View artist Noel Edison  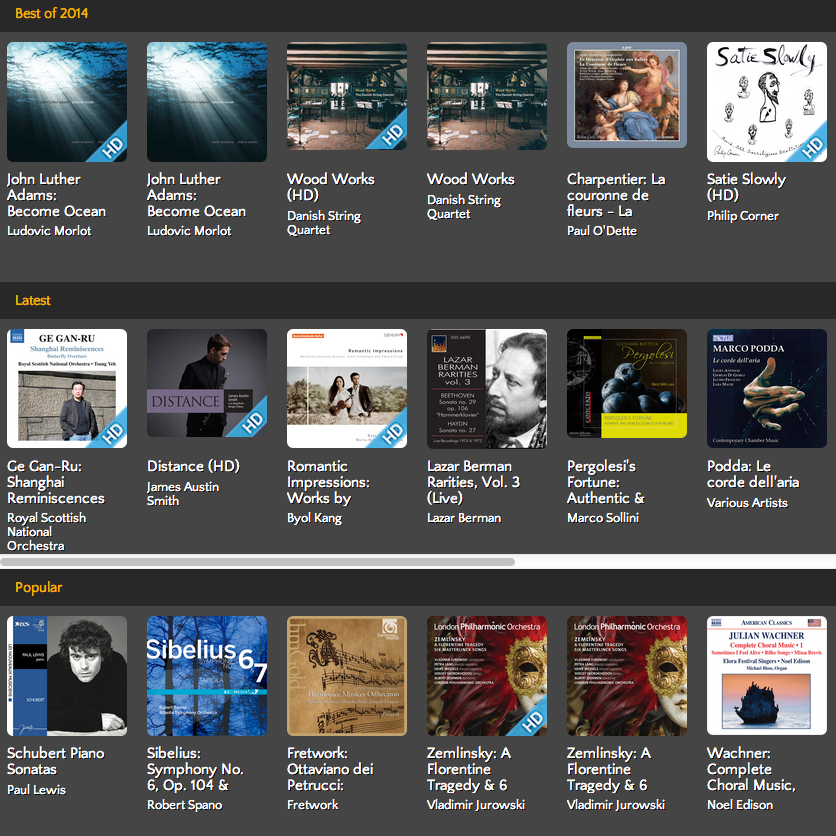pyautogui.click(x=740, y=805)
